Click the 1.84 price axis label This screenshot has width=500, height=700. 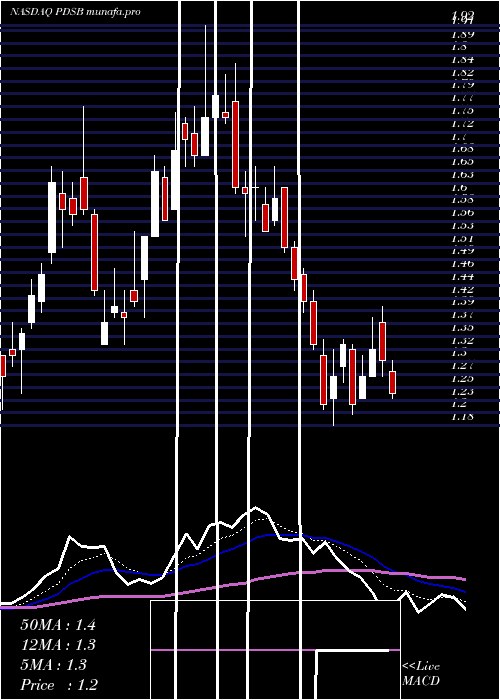pyautogui.click(x=462, y=60)
